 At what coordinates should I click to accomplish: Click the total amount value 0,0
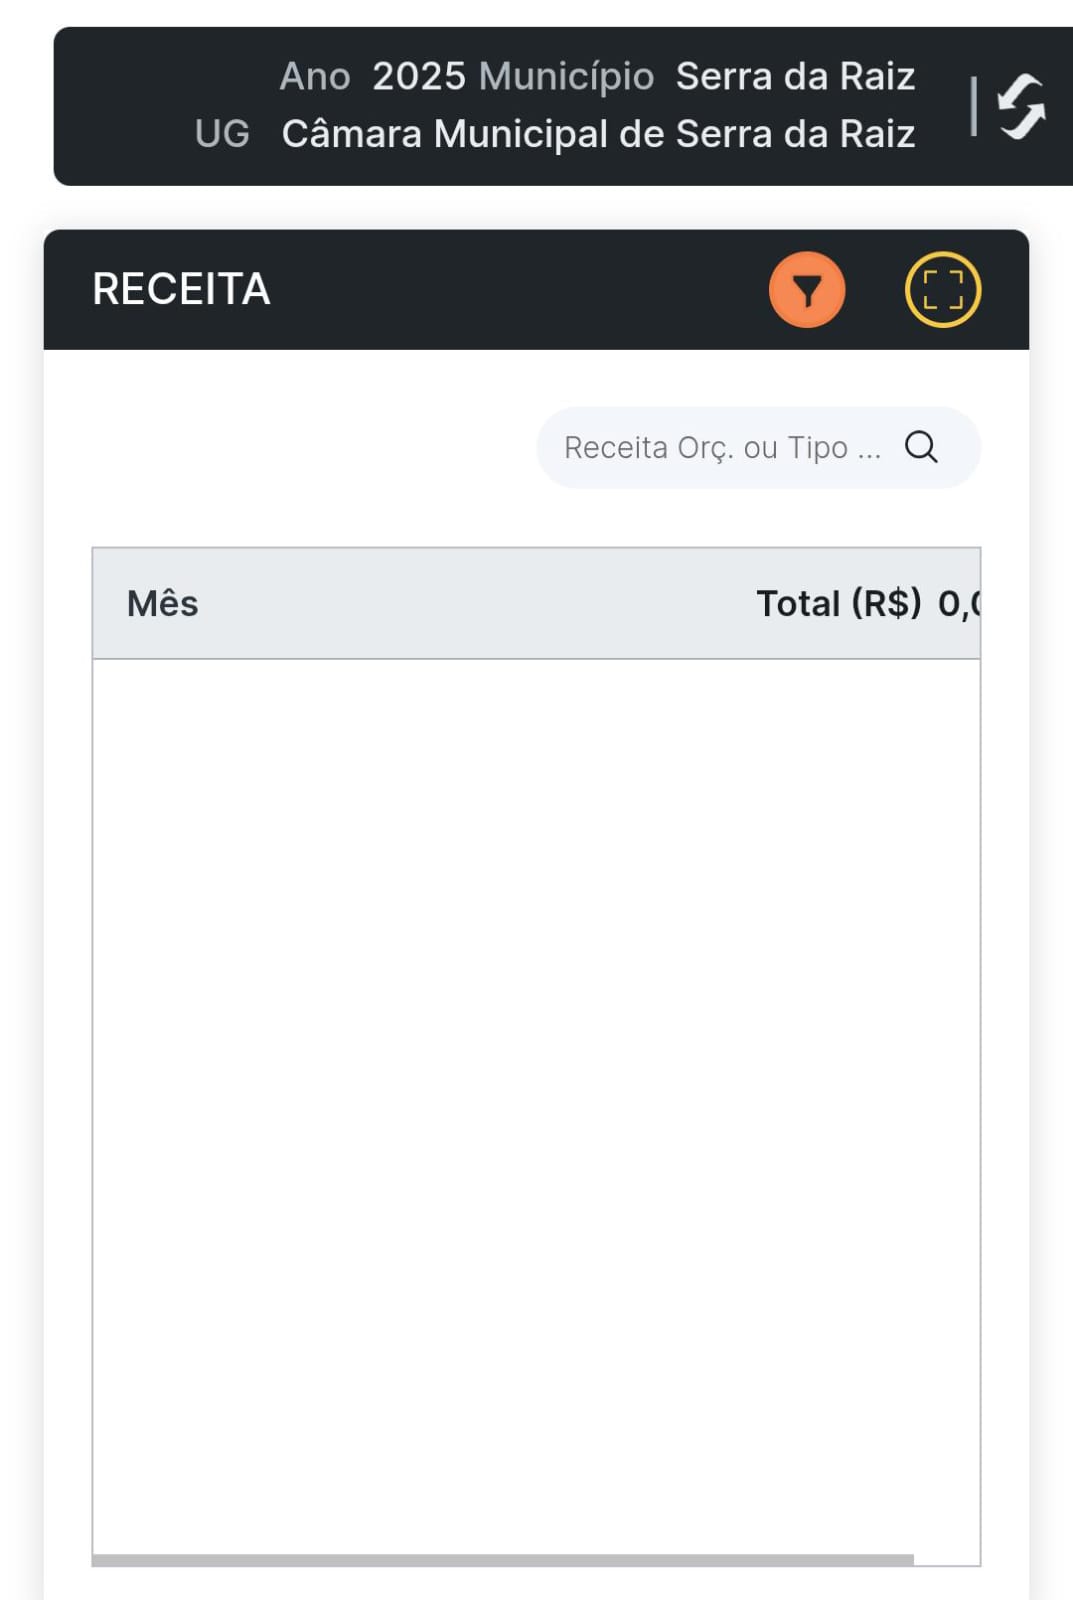pyautogui.click(x=958, y=604)
